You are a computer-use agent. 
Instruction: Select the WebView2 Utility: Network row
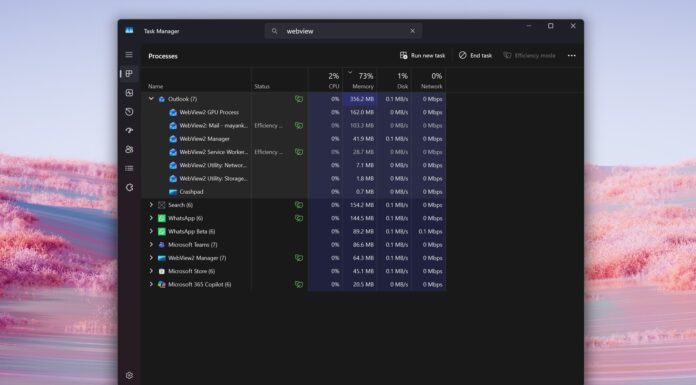293,165
